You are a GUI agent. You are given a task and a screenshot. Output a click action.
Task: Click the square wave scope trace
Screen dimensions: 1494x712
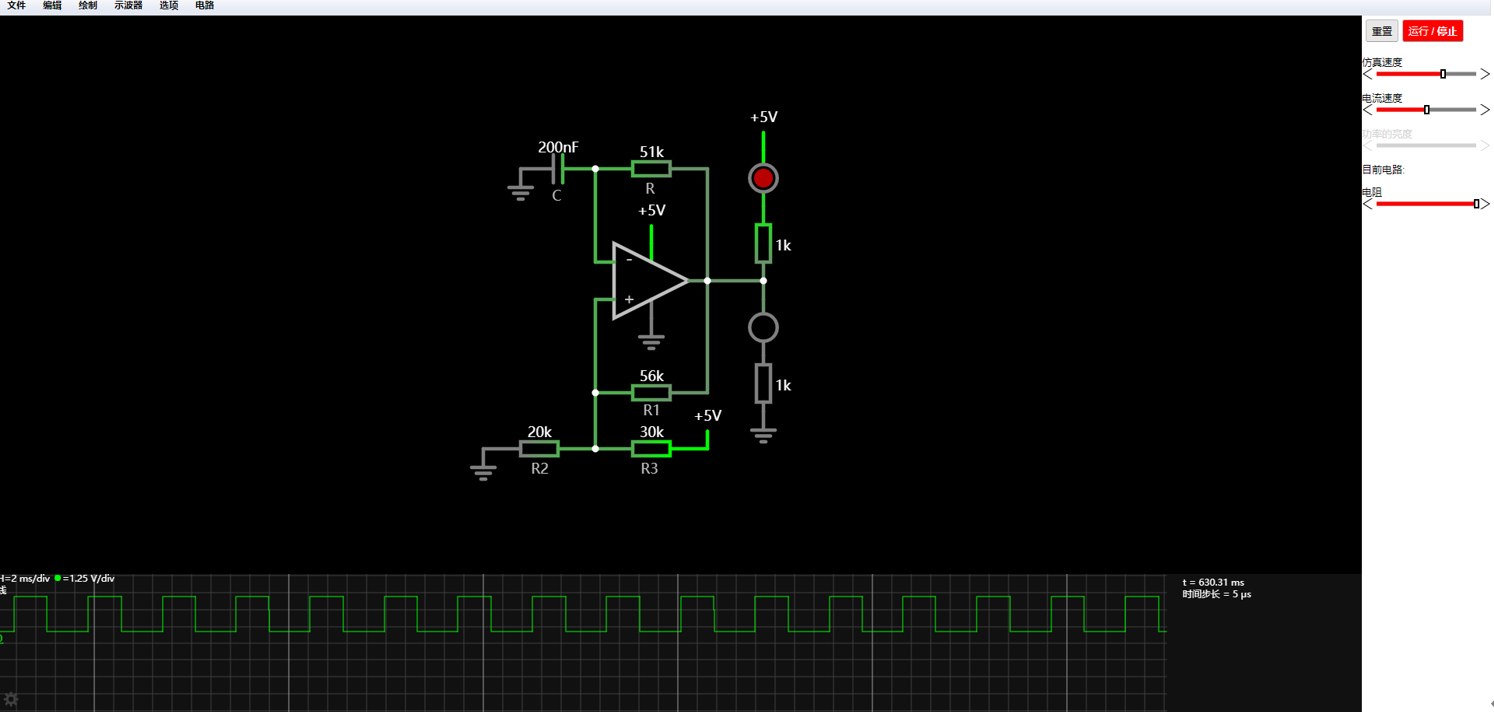pos(583,614)
